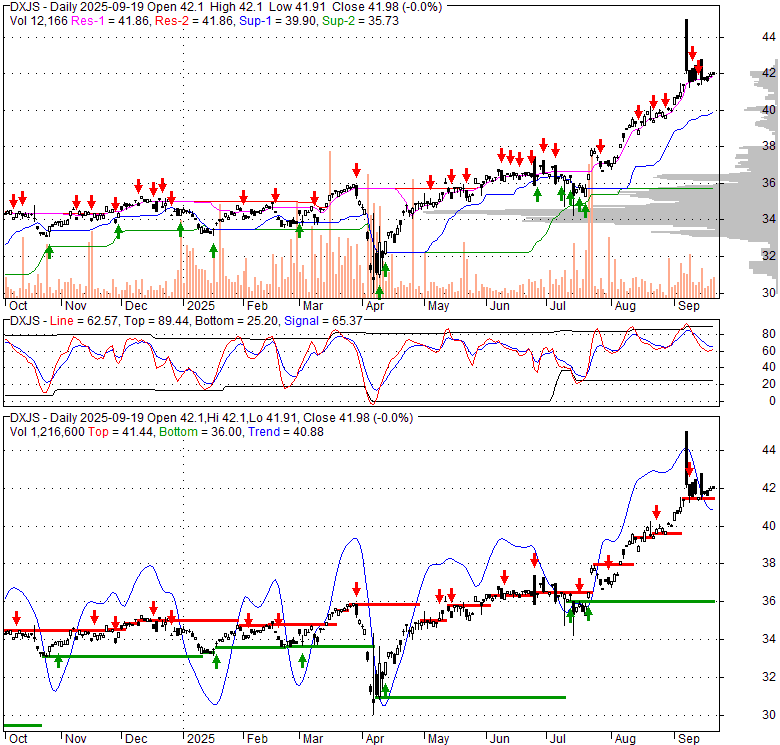
Task: Click the May label on top chart axis
Action: coord(438,306)
